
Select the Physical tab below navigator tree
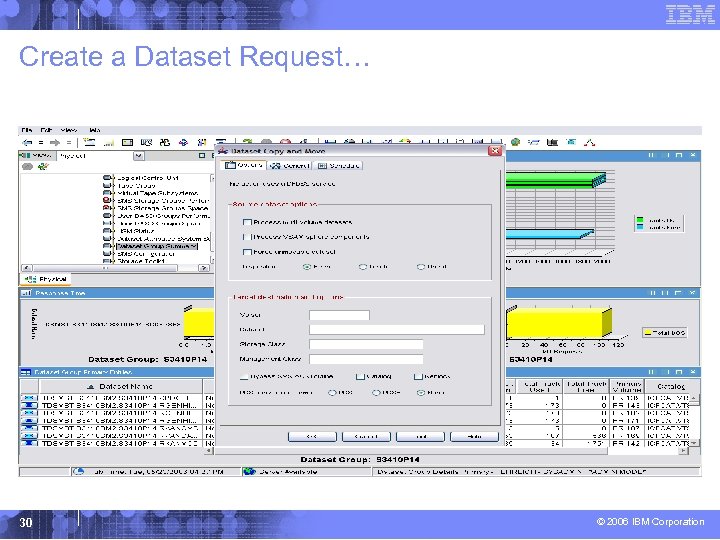click(x=45, y=279)
